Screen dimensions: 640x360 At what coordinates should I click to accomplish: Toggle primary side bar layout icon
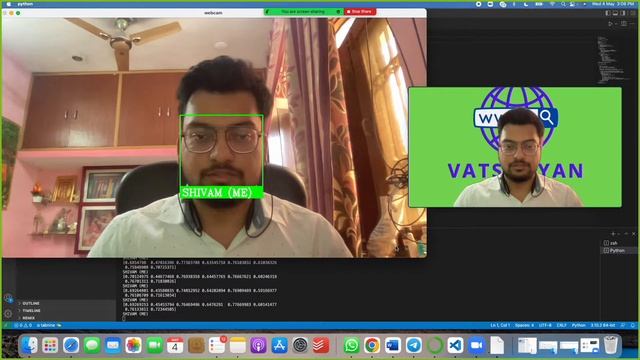point(608,13)
